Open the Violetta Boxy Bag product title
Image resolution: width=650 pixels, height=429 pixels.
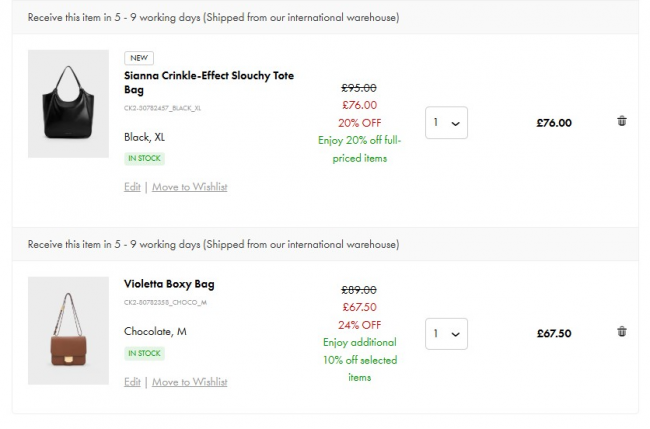pyautogui.click(x=169, y=284)
